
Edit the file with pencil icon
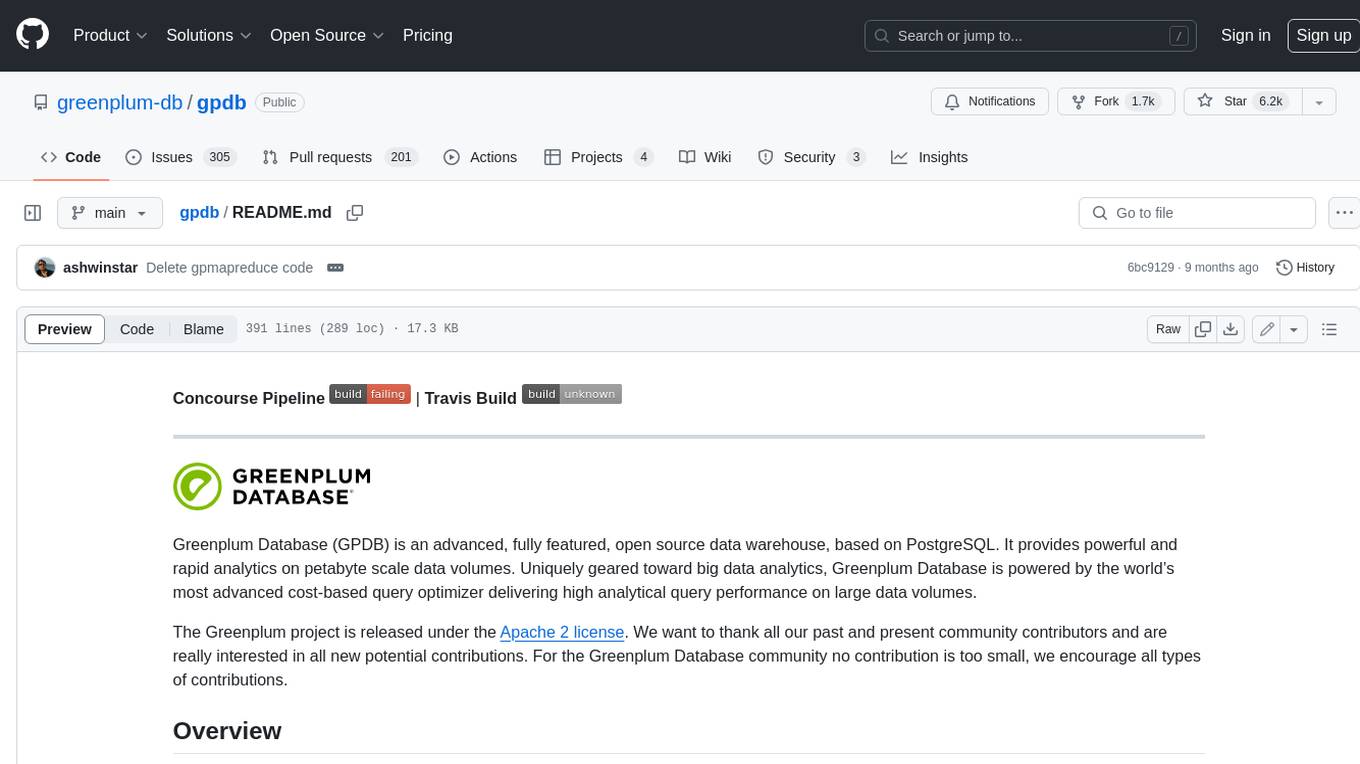click(1267, 329)
